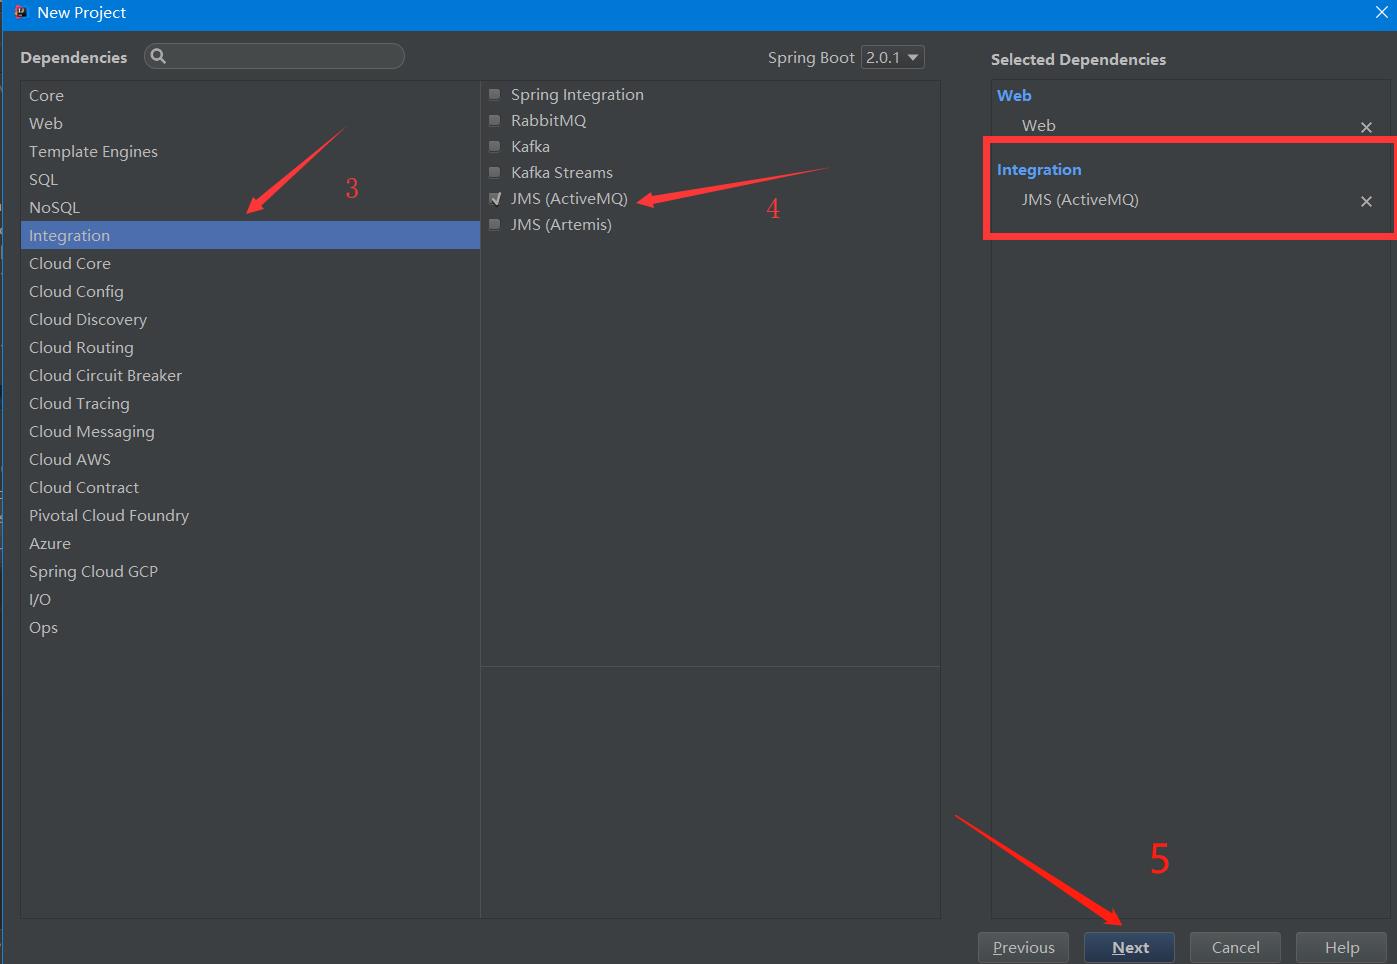Select JMS (ActiveMQ) in Selected Dependencies
The image size is (1397, 964).
point(1080,199)
